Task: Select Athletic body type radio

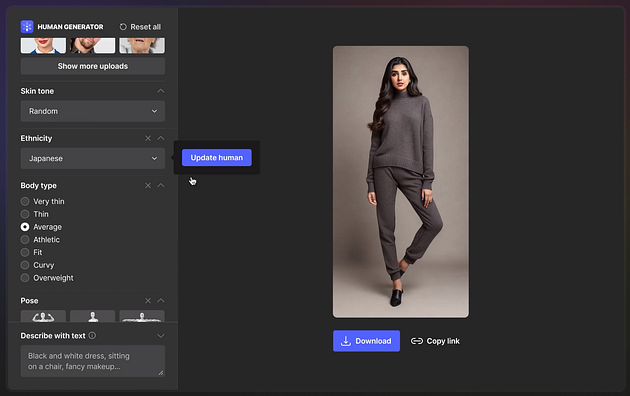Action: point(25,240)
